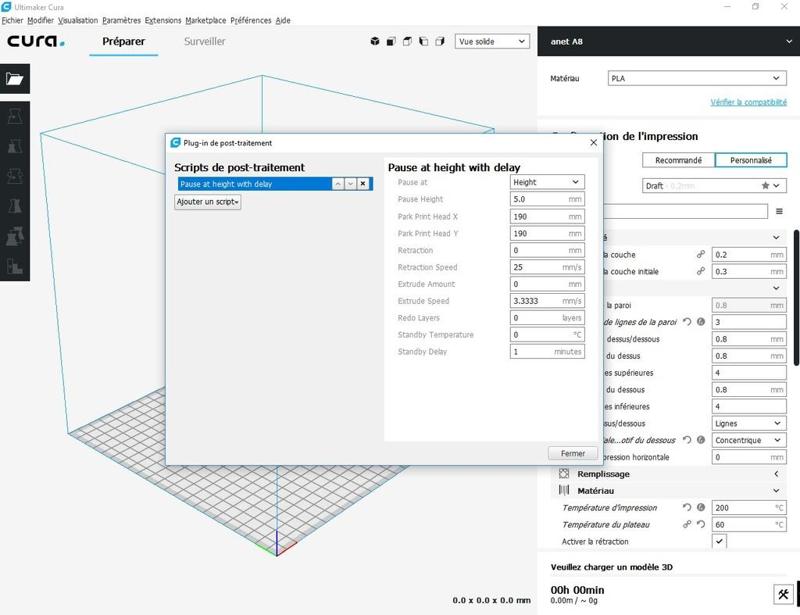Open Préférences menu
This screenshot has width=800, height=615.
(x=251, y=20)
